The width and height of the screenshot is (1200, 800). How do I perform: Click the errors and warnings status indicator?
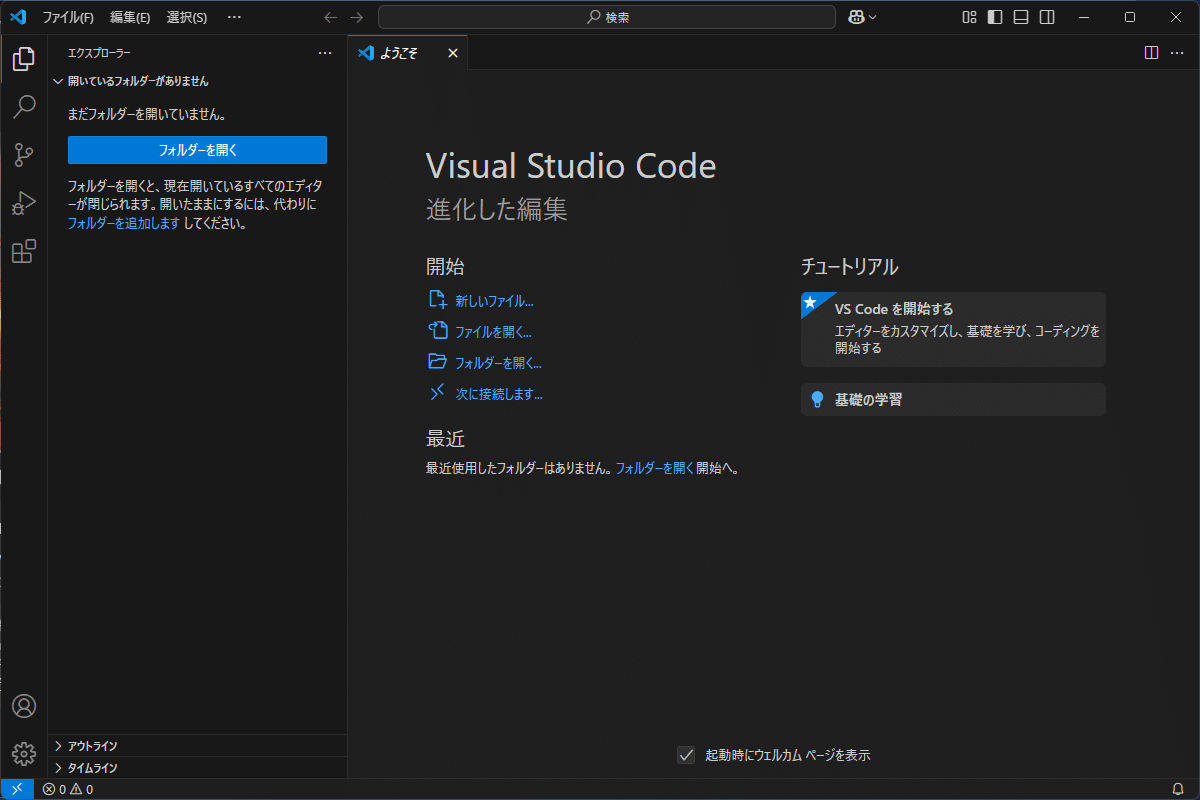click(68, 789)
